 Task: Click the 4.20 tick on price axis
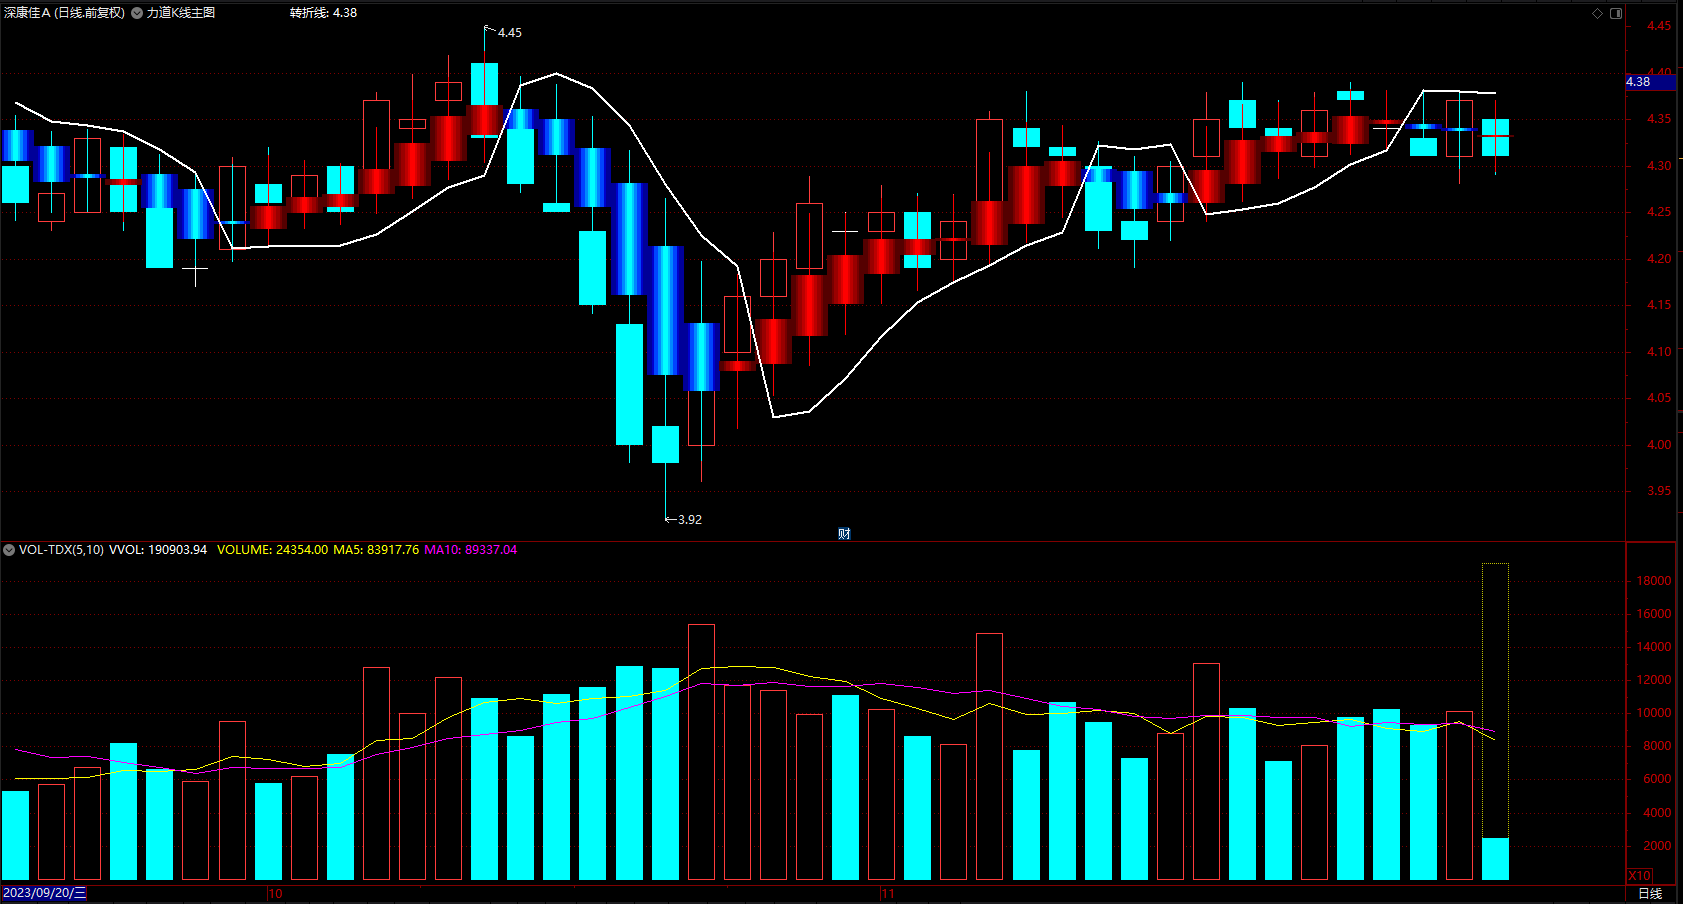pyautogui.click(x=1659, y=259)
